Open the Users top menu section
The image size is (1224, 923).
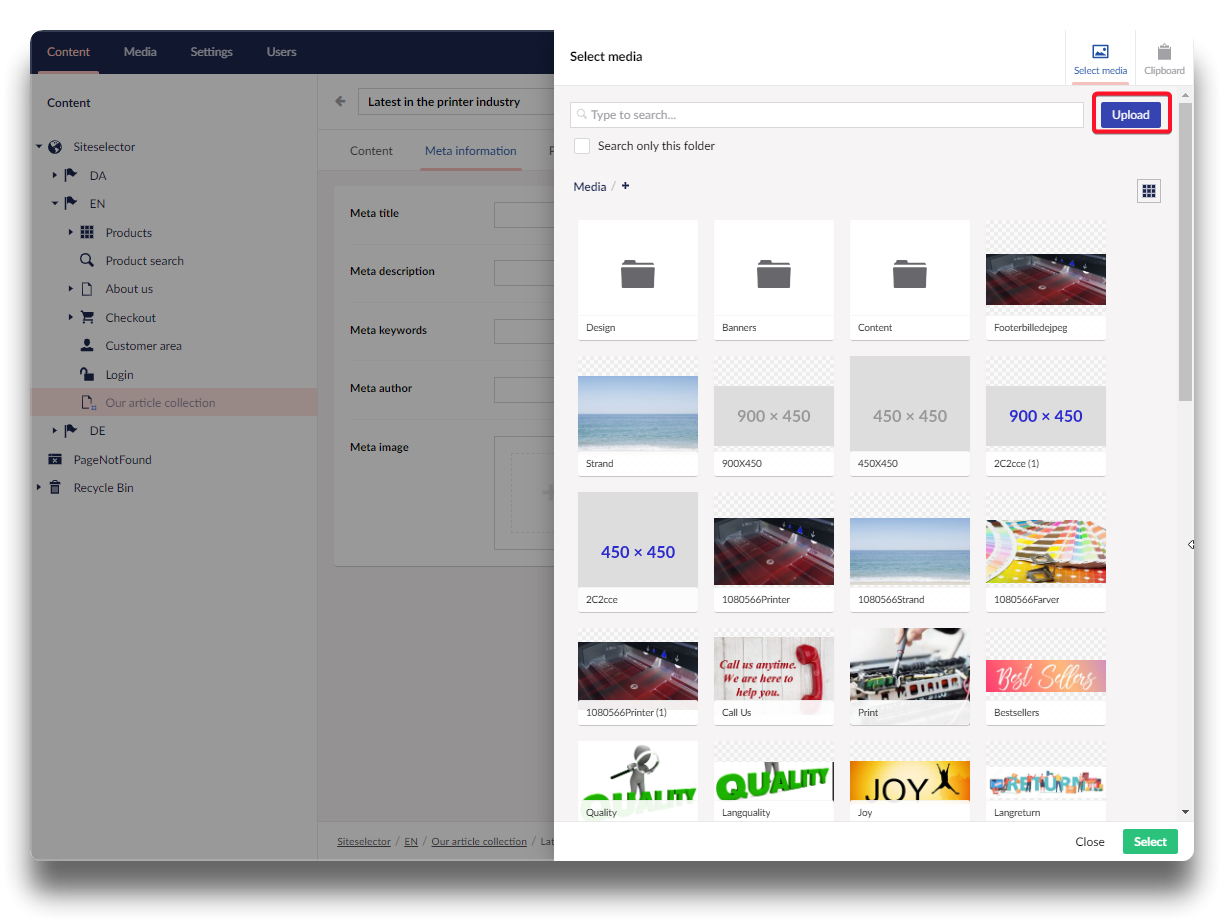point(281,52)
